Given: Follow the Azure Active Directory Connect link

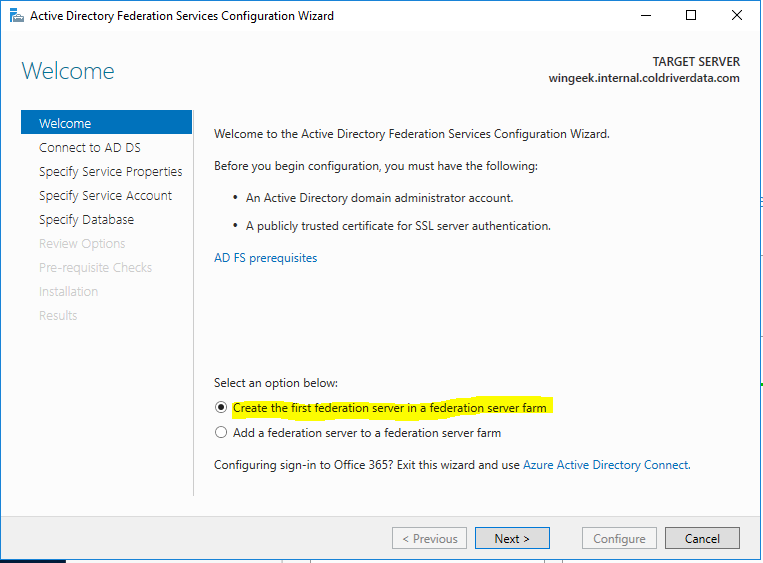Looking at the screenshot, I should [x=605, y=465].
